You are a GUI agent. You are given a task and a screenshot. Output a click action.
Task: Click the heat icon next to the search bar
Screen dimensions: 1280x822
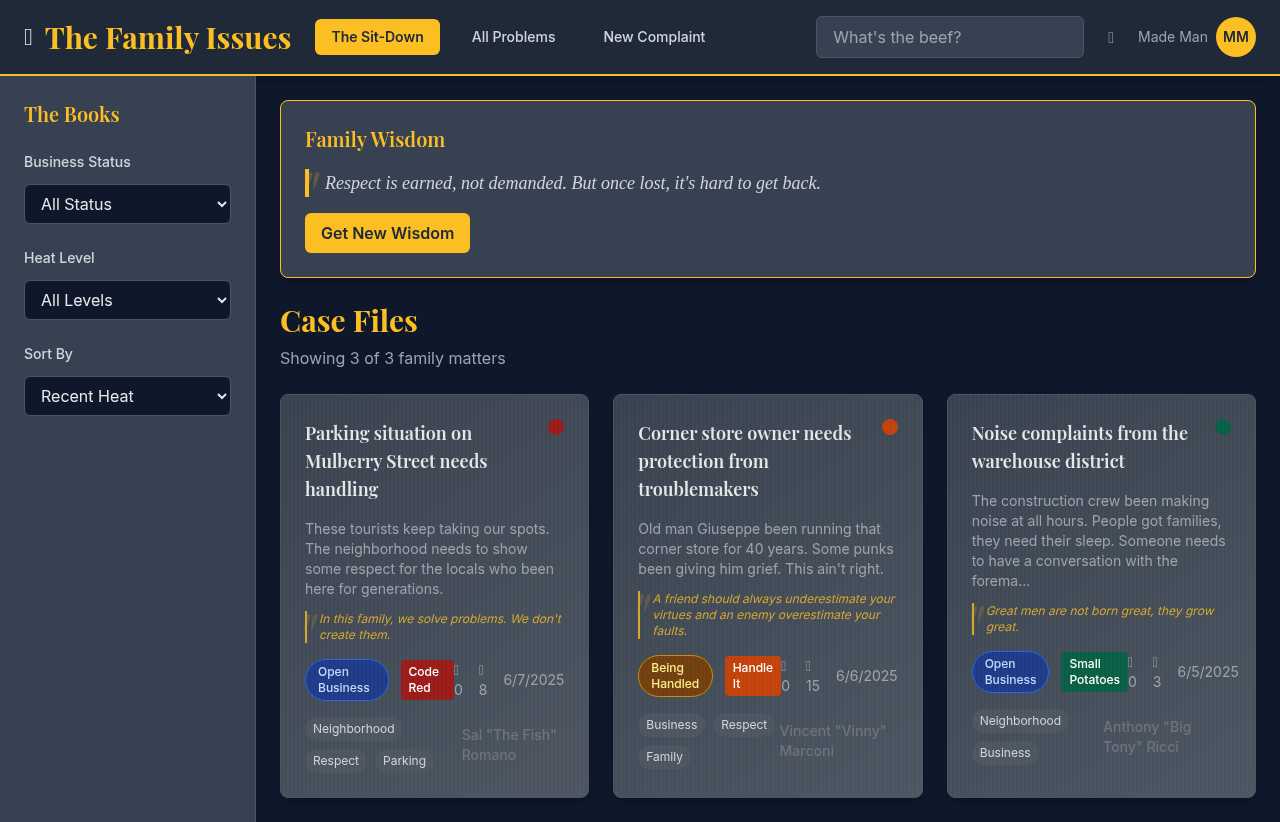click(1110, 37)
